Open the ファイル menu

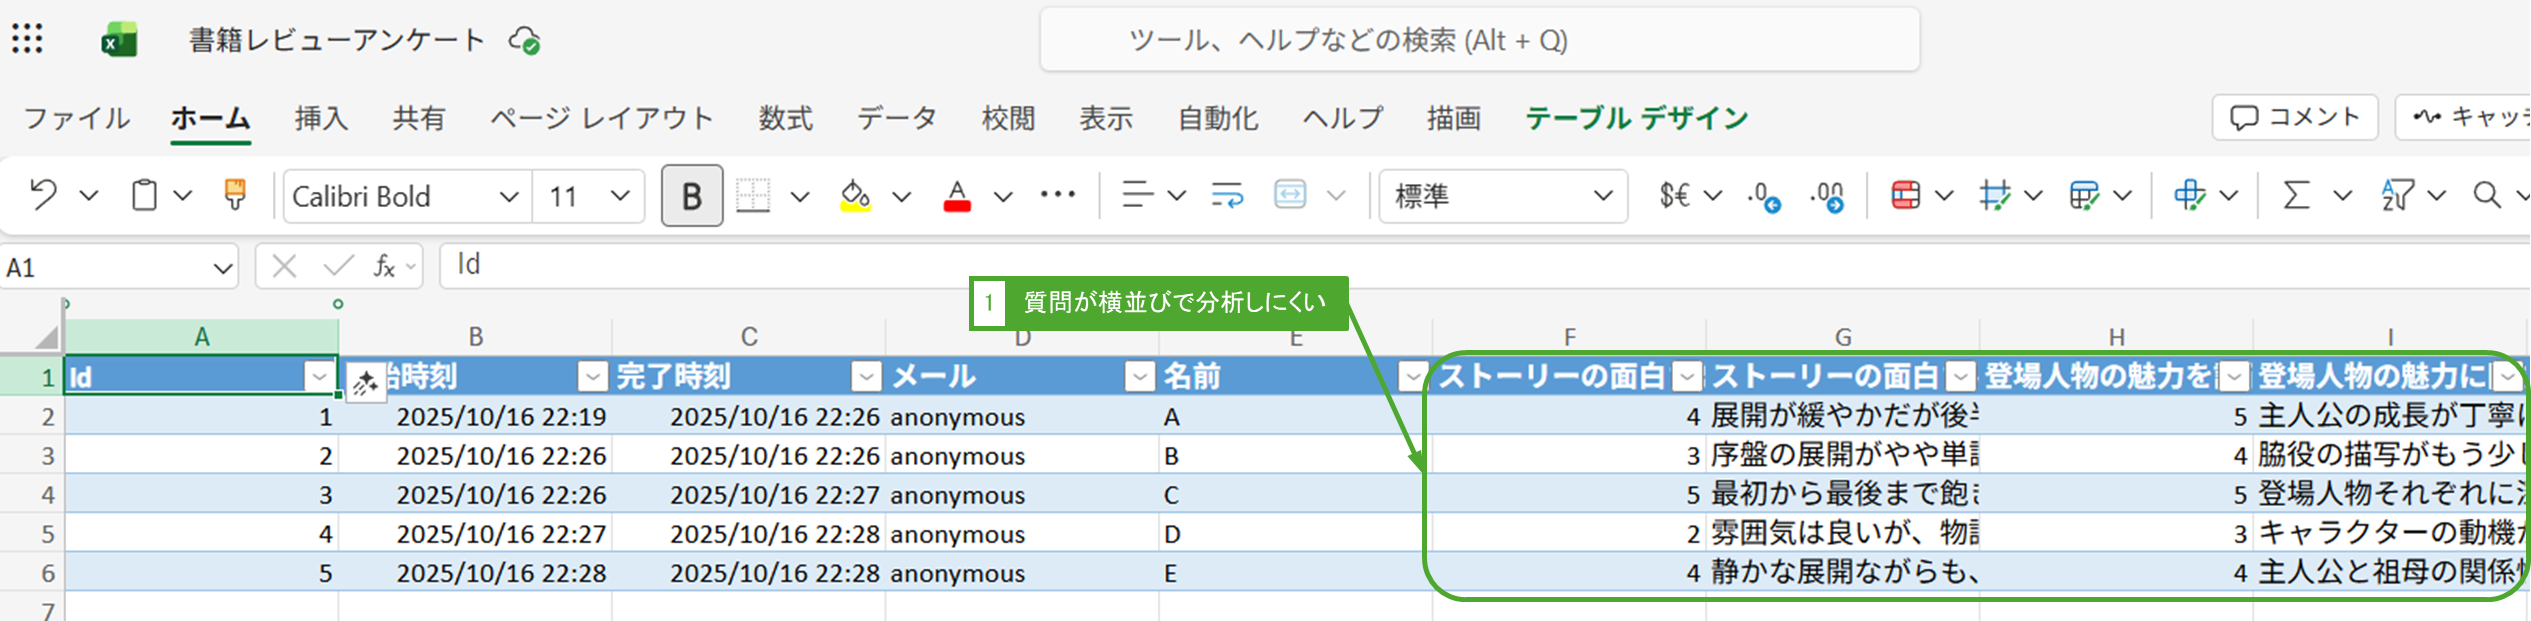[76, 118]
